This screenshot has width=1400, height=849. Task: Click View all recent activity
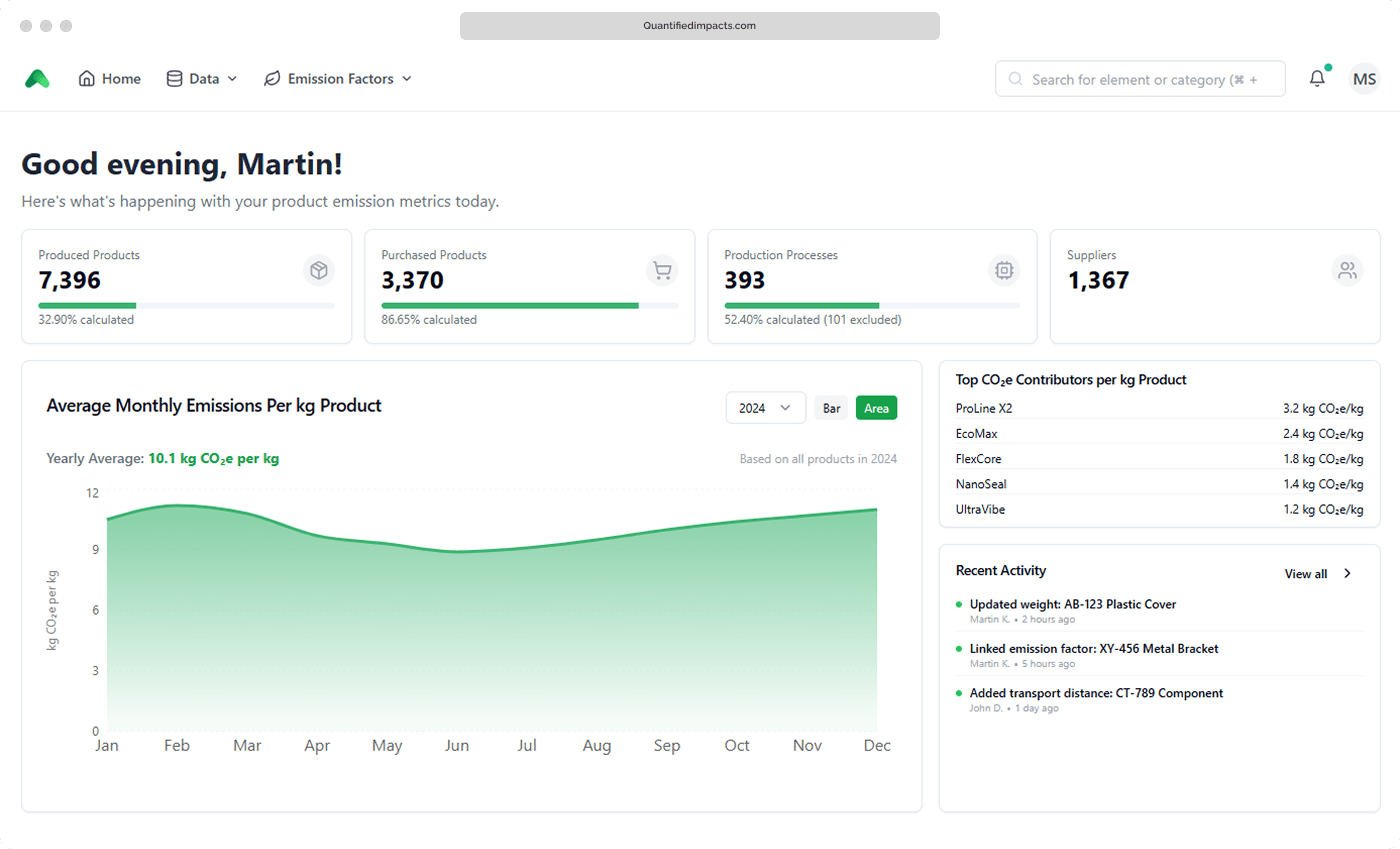1318,574
